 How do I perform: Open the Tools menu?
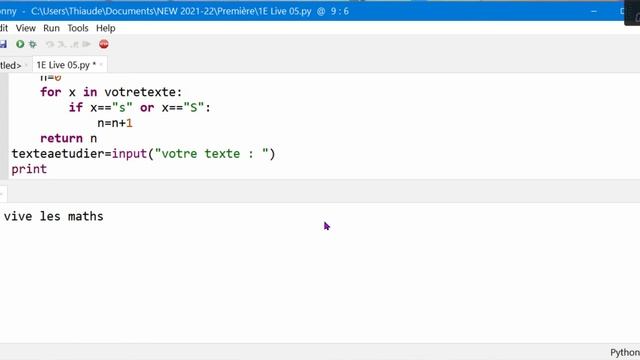click(x=78, y=28)
